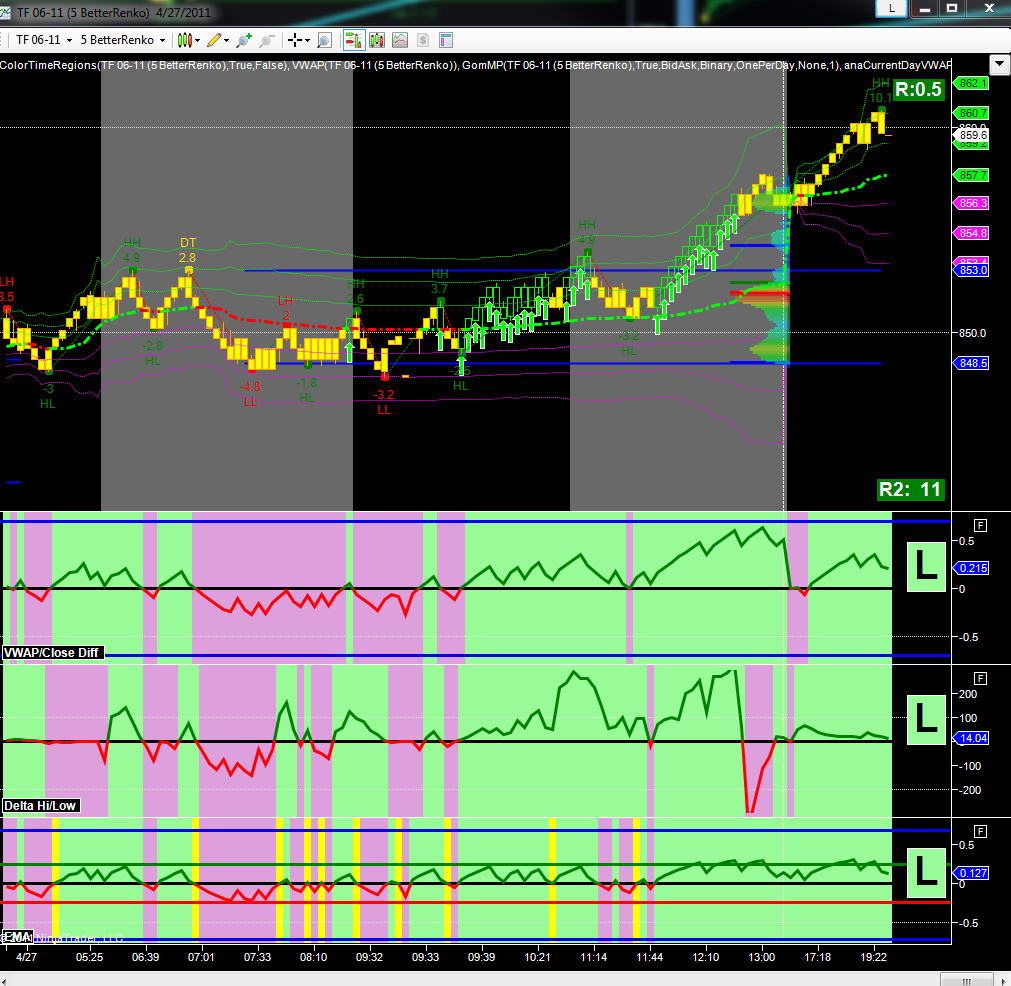Click the 860.7 green price marker

972,113
